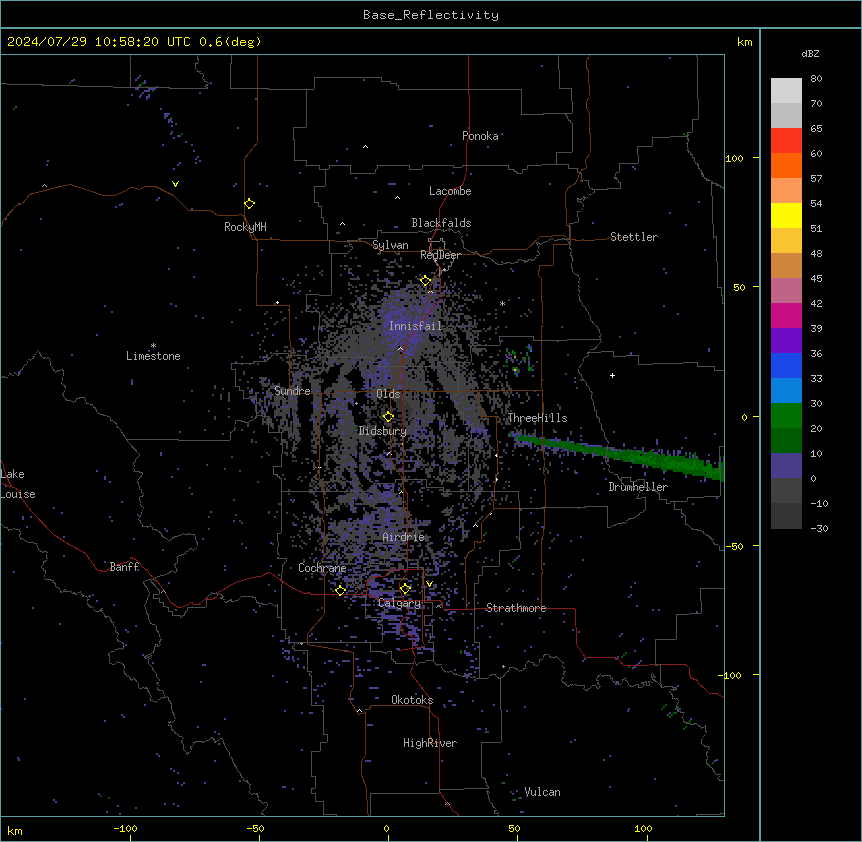Image resolution: width=862 pixels, height=842 pixels.
Task: Click the white plus marker north of Drumheller
Action: (x=612, y=375)
